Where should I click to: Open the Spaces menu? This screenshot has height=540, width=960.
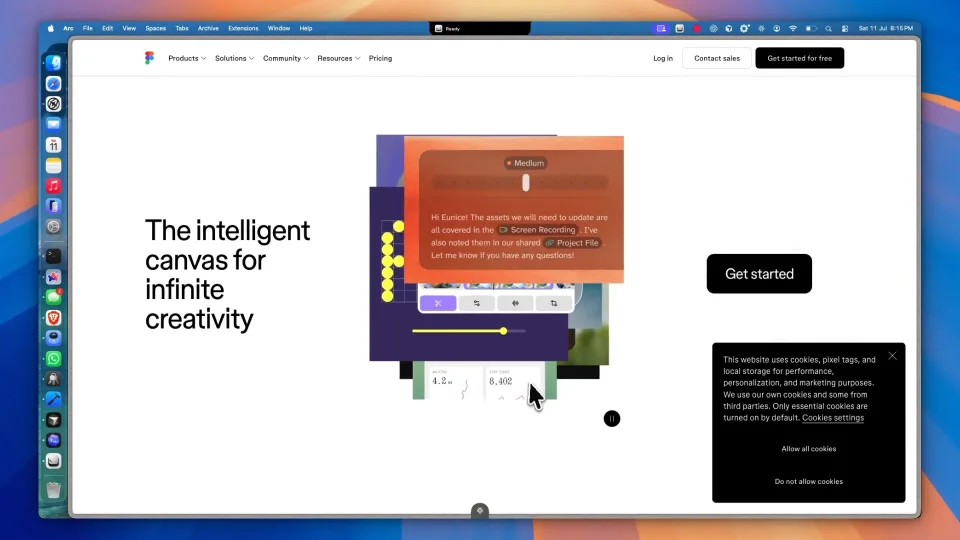tap(156, 28)
